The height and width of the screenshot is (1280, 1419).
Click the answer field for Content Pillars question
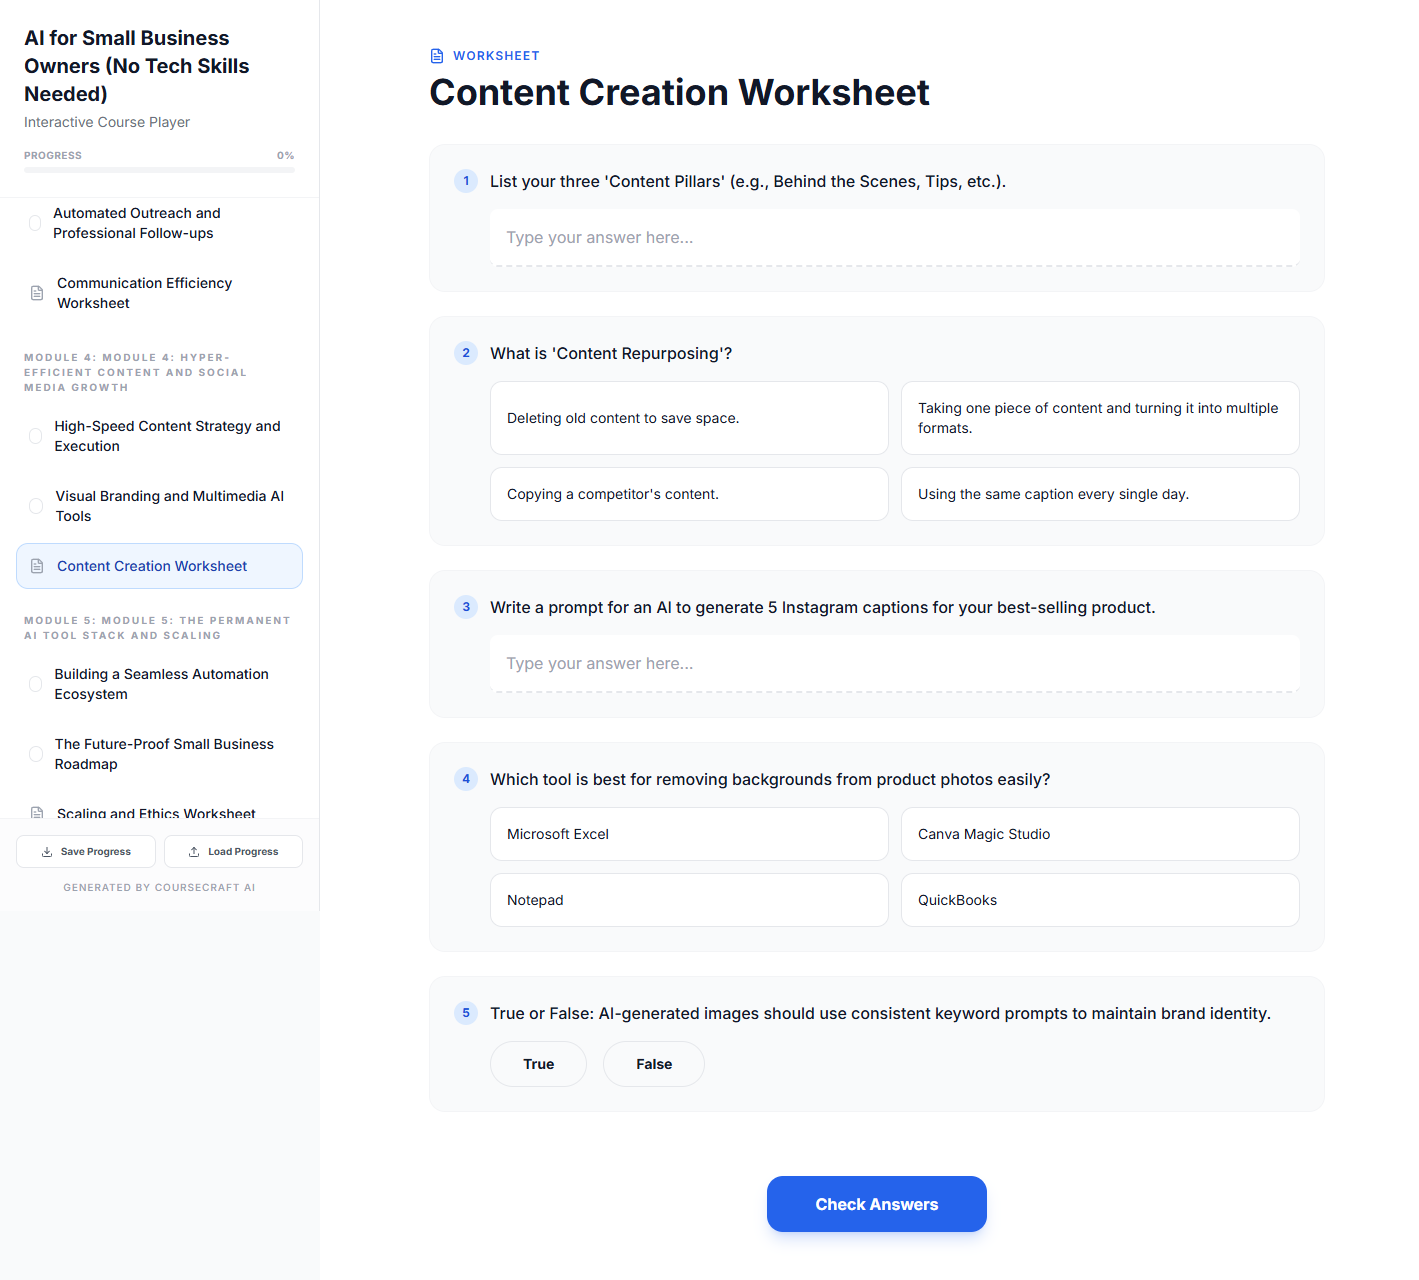click(893, 237)
